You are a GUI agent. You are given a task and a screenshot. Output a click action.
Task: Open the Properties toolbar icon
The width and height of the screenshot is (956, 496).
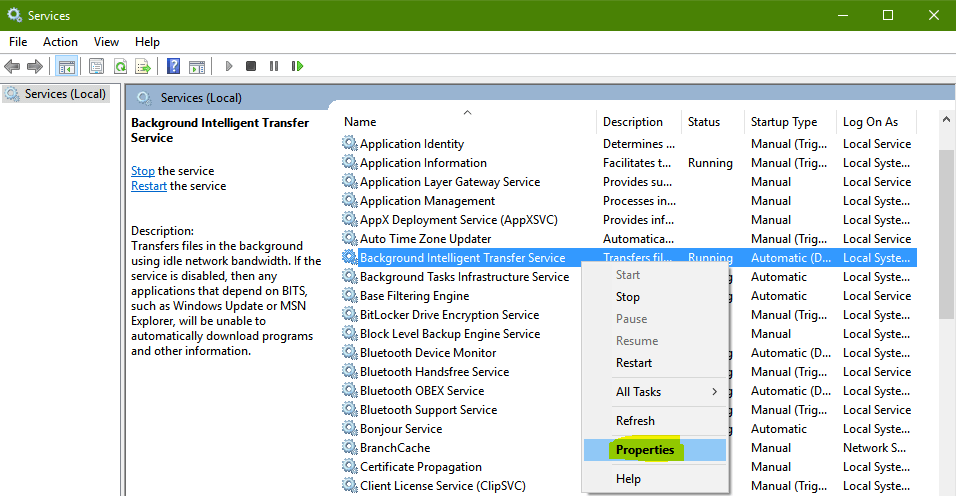coord(96,66)
